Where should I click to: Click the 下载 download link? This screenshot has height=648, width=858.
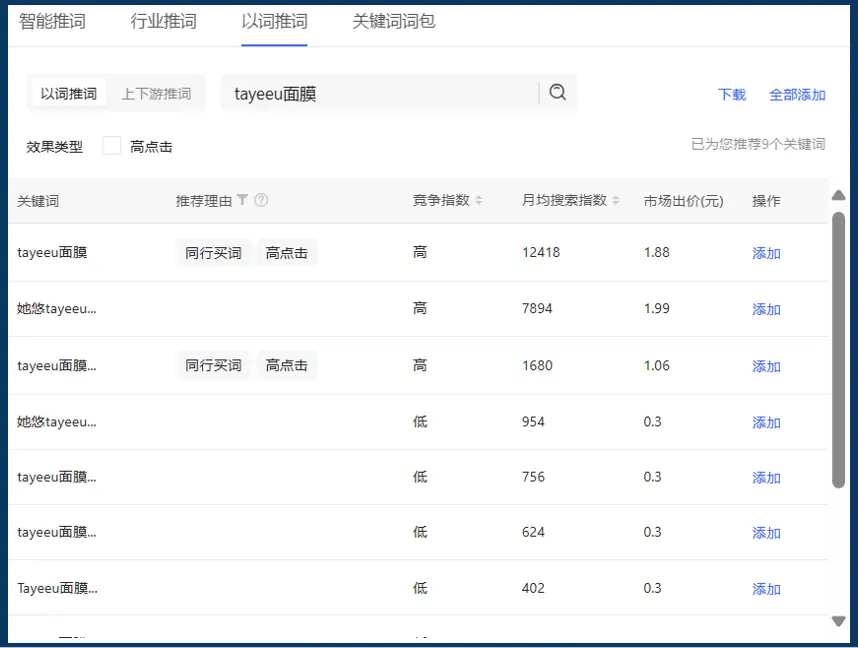tap(731, 94)
